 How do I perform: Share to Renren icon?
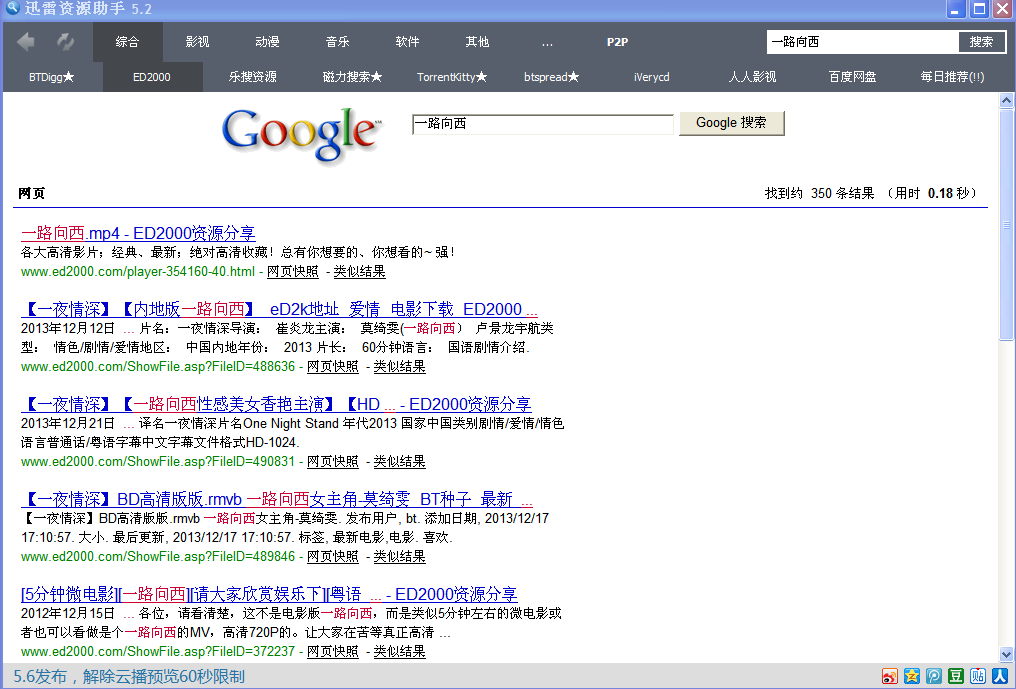click(1000, 676)
